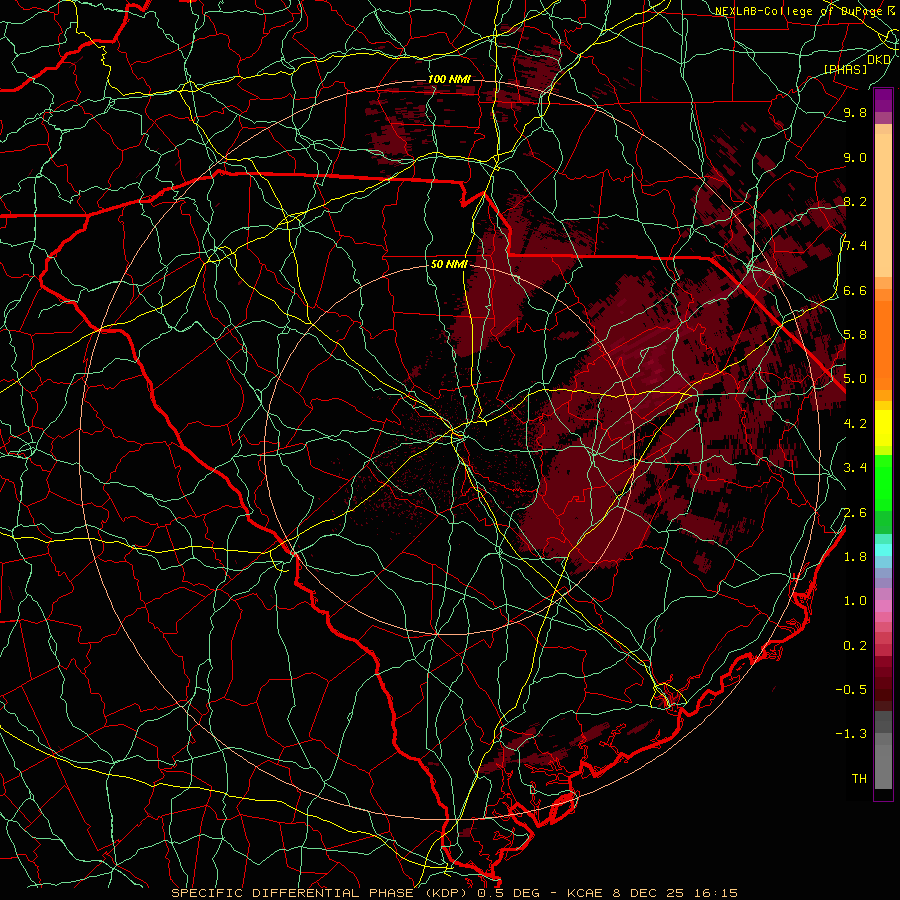Click the "TH" threshold label on the scale

pyautogui.click(x=859, y=779)
